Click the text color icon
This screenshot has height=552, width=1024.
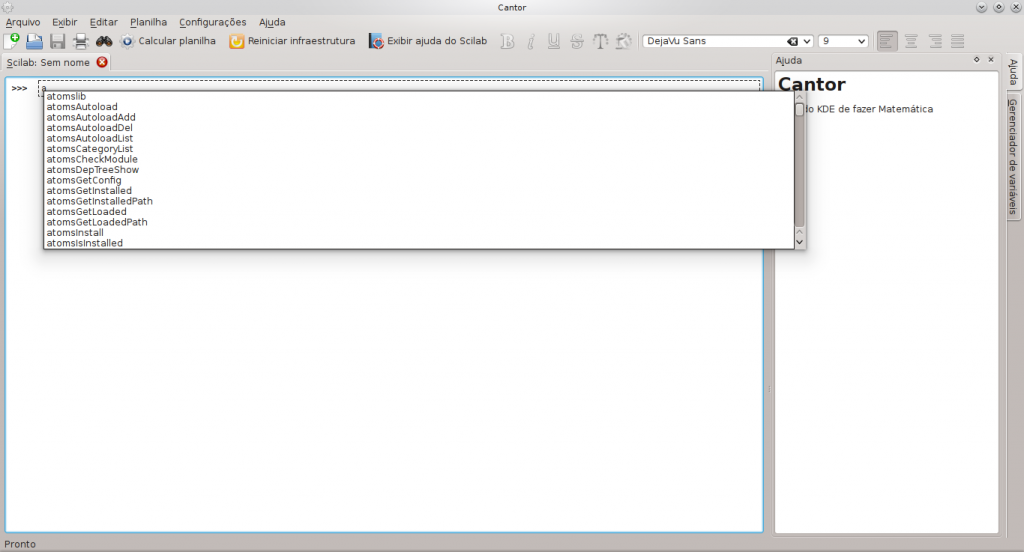(x=624, y=41)
